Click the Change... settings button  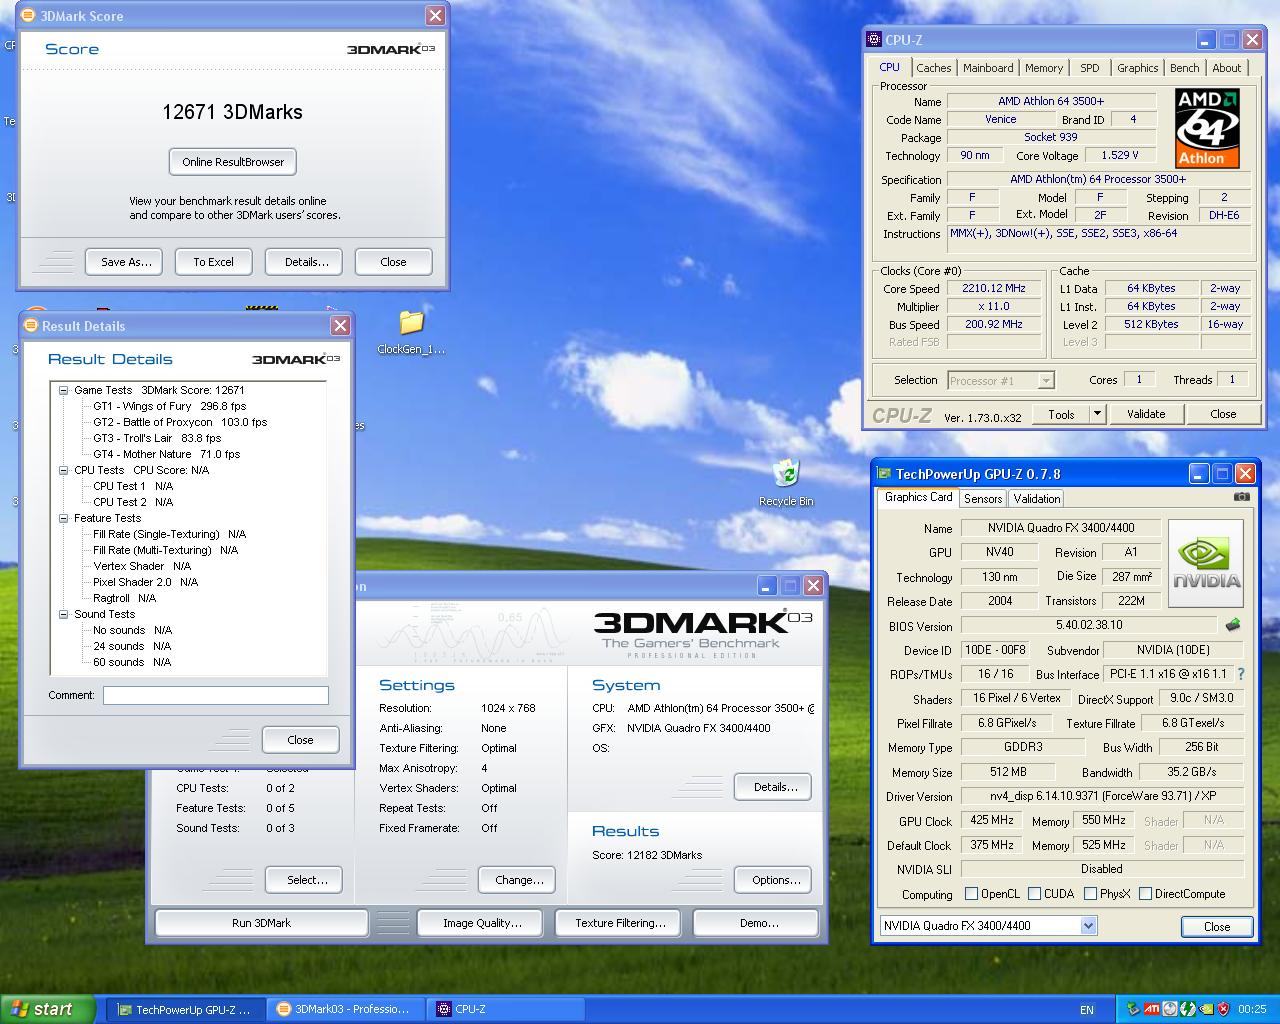[518, 880]
